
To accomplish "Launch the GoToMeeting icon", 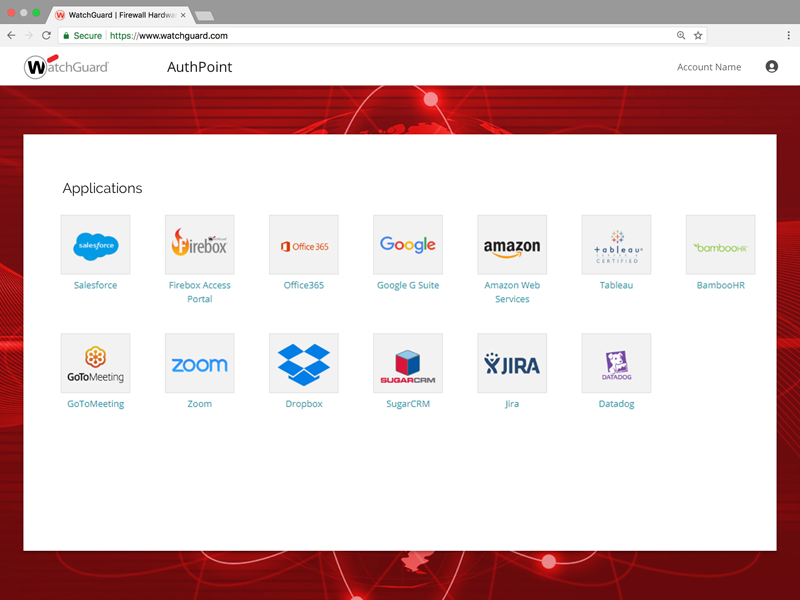I will coord(95,364).
